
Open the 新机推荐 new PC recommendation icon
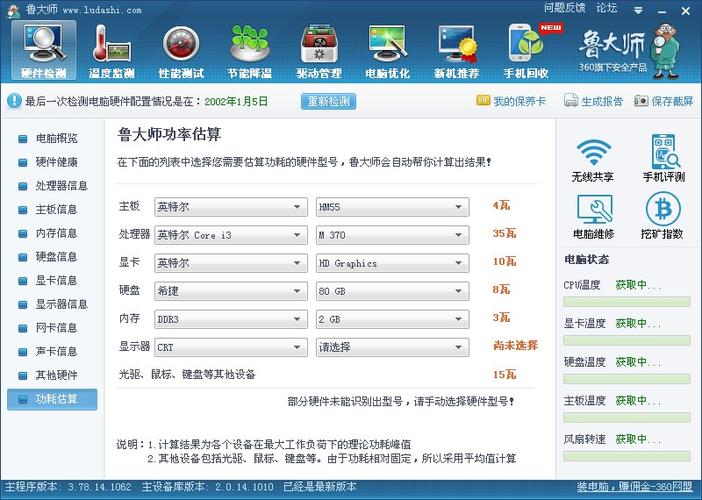[456, 51]
